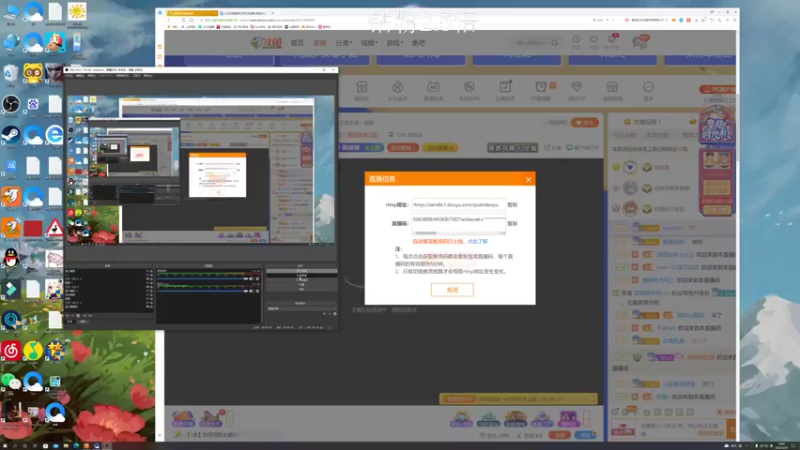Click the 关闭 button in dialog
The height and width of the screenshot is (450, 800).
[452, 290]
